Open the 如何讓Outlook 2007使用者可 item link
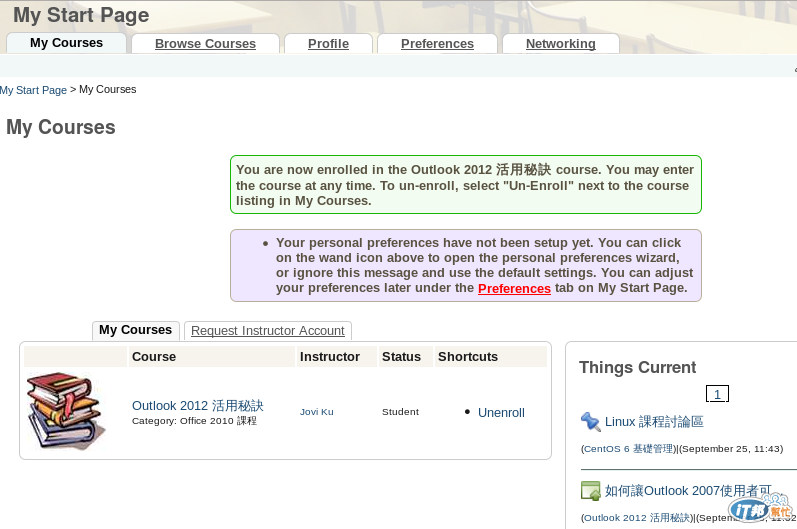The width and height of the screenshot is (797, 529). 688,491
